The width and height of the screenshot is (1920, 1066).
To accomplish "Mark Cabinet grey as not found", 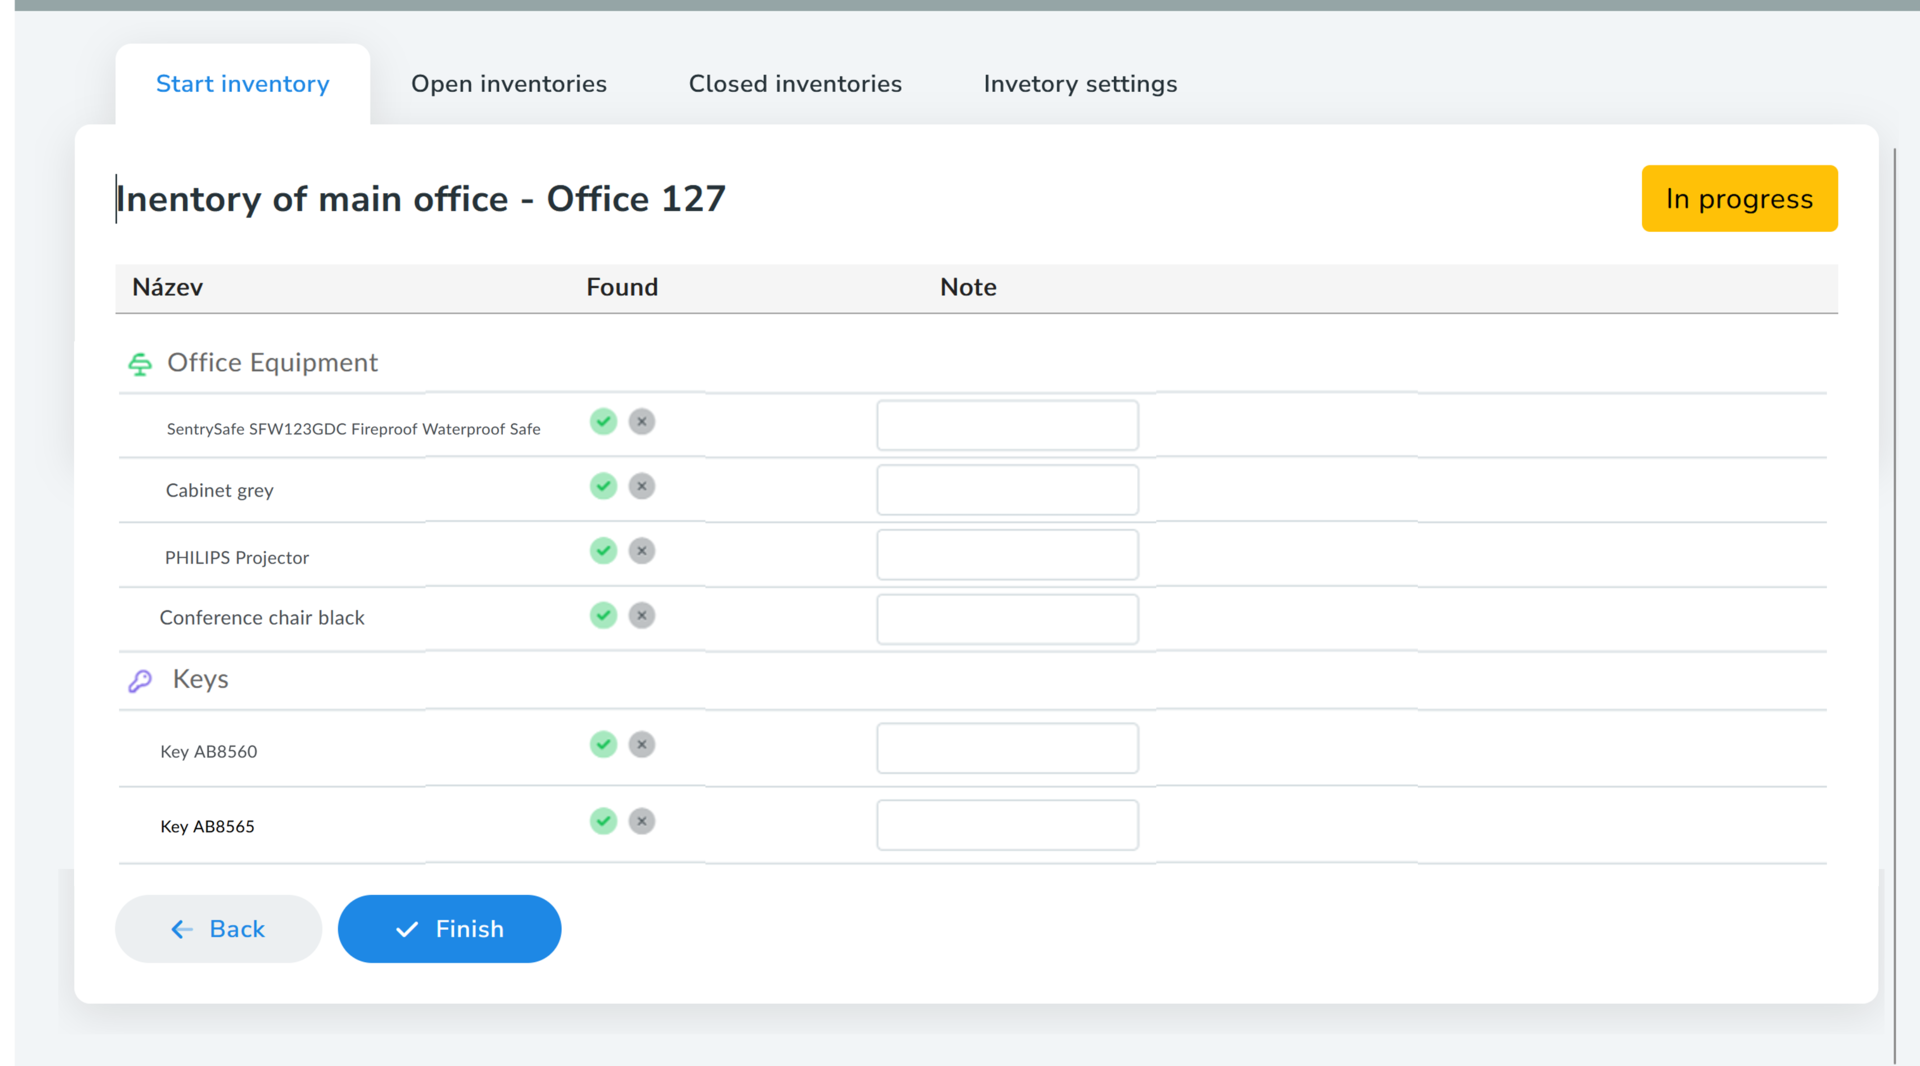I will (642, 486).
